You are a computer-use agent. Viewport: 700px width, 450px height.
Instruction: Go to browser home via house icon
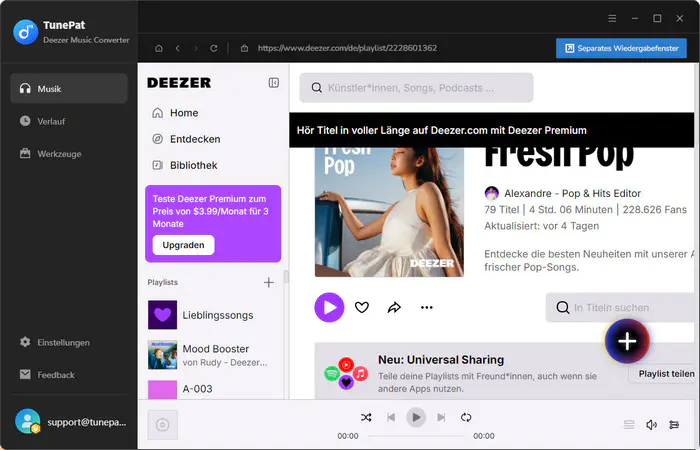158,48
